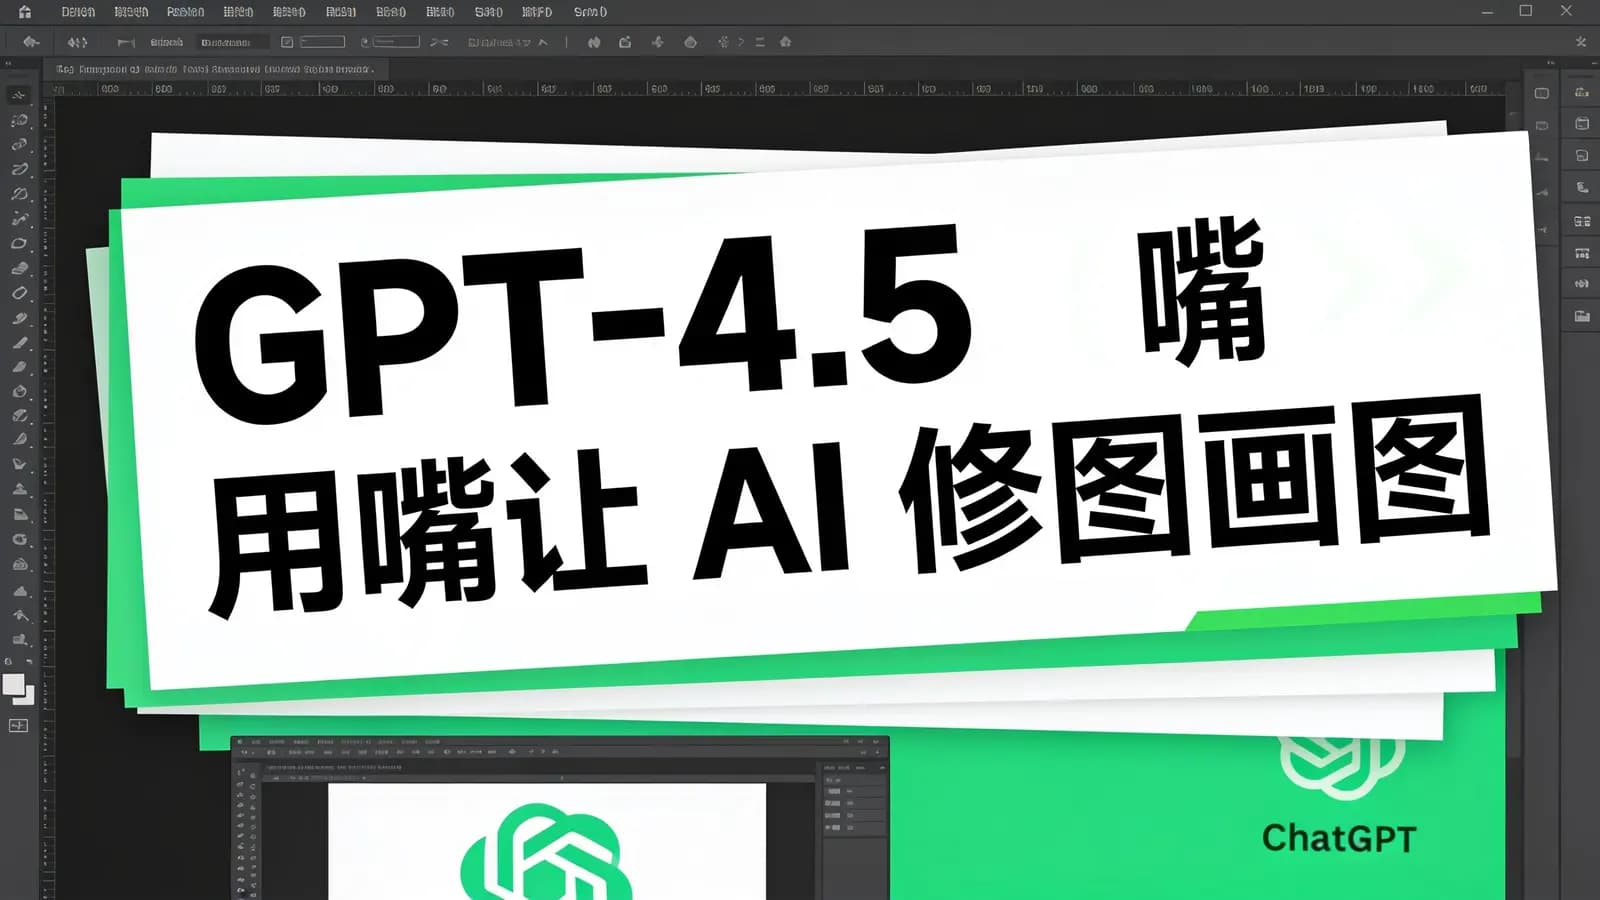
Task: Click the round blob-shaped icon in the options bar
Action: (690, 42)
